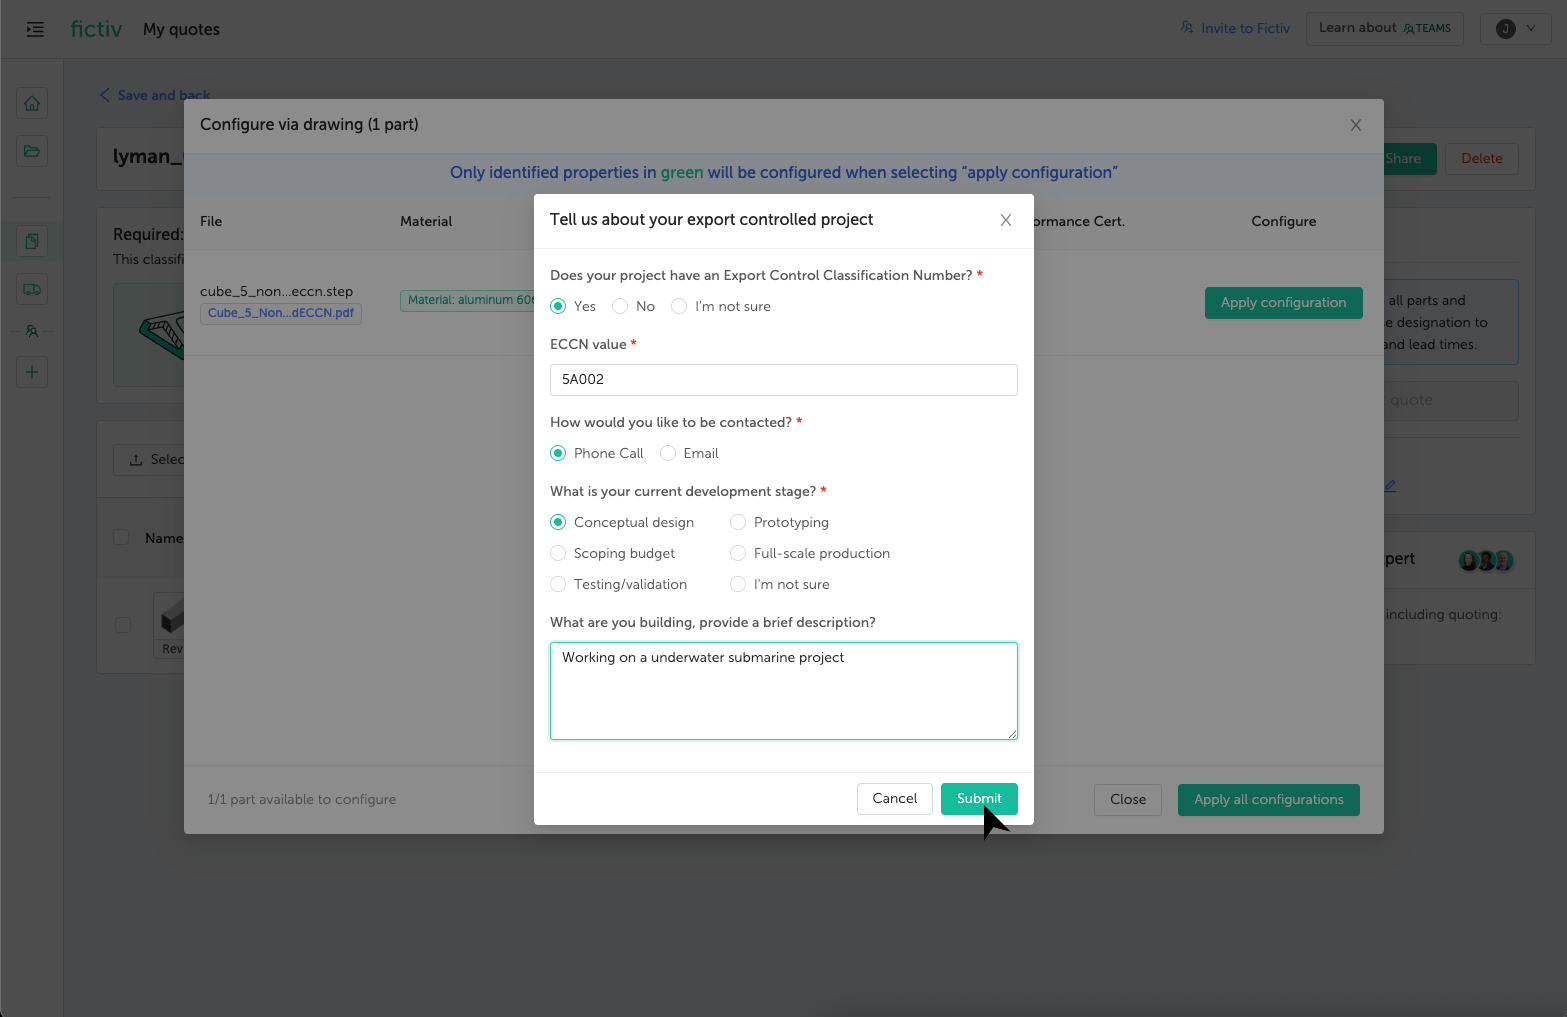Image resolution: width=1567 pixels, height=1017 pixels.
Task: Open the Material aluminum badge
Action: (467, 300)
